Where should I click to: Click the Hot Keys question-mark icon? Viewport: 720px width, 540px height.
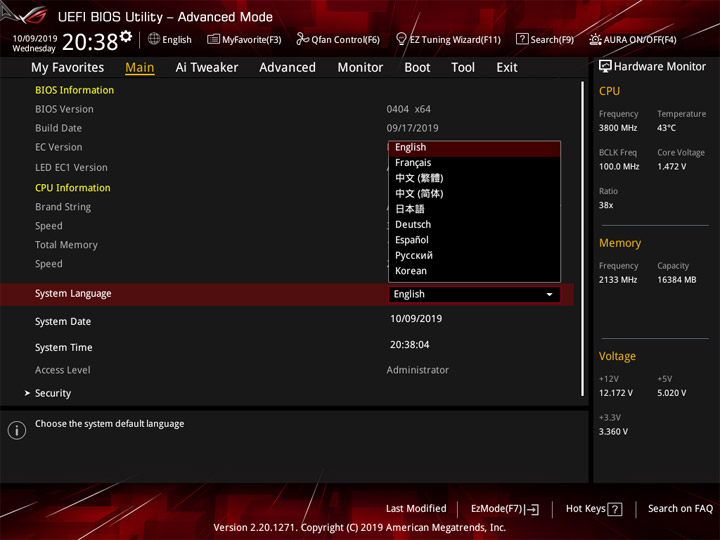[615, 509]
